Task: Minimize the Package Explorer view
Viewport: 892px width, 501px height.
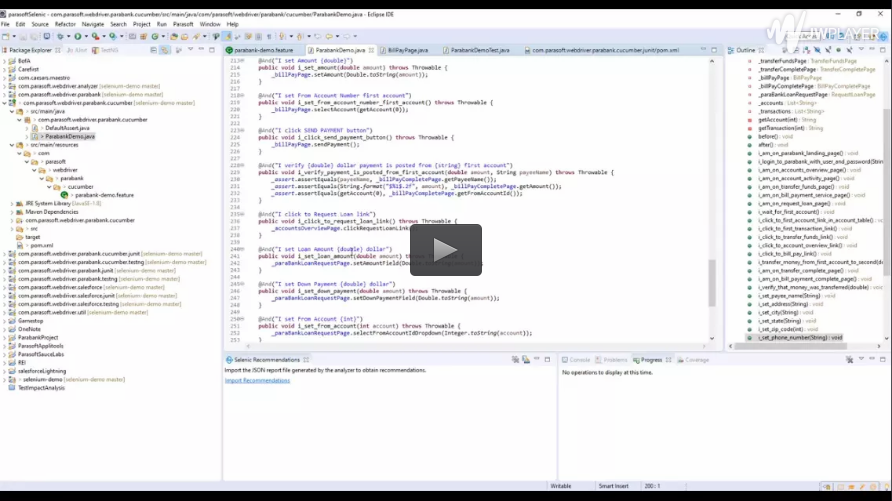Action: pos(201,50)
